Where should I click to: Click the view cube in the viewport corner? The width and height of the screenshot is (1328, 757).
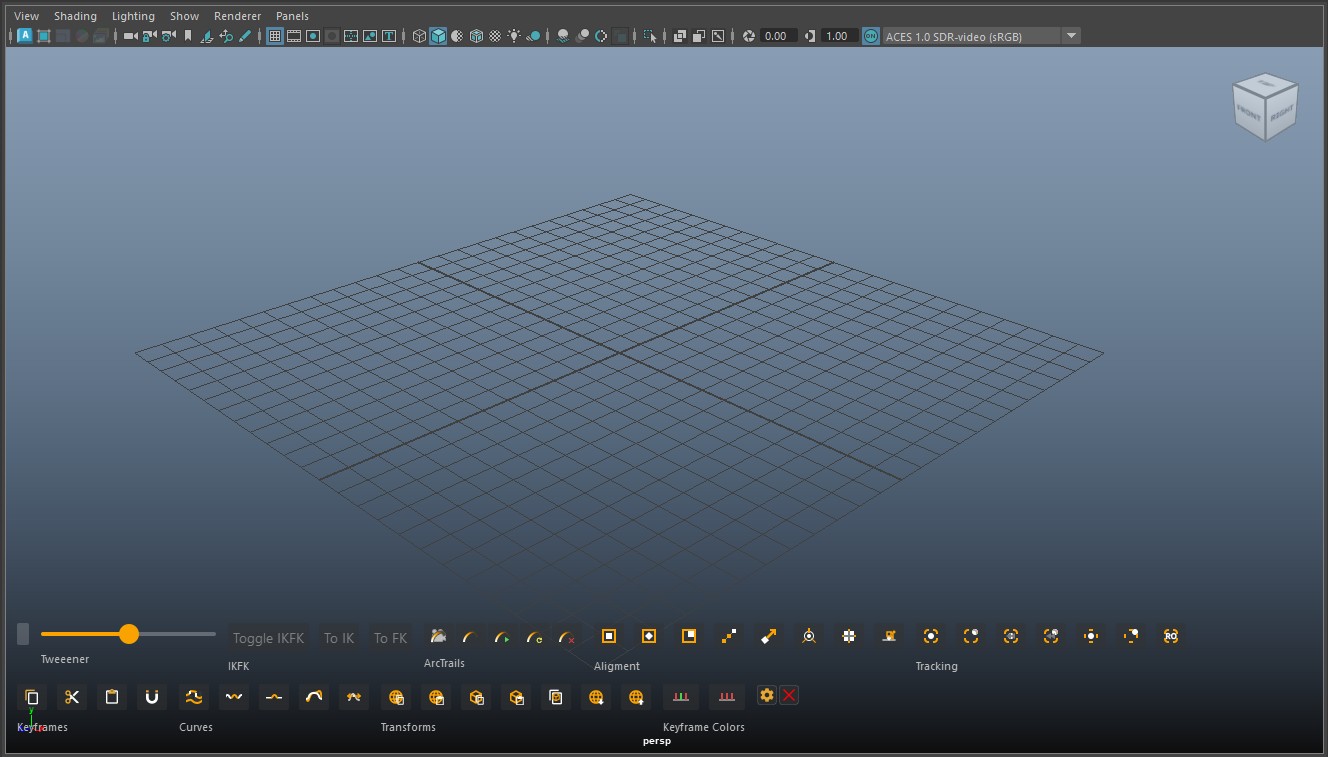click(x=1265, y=107)
